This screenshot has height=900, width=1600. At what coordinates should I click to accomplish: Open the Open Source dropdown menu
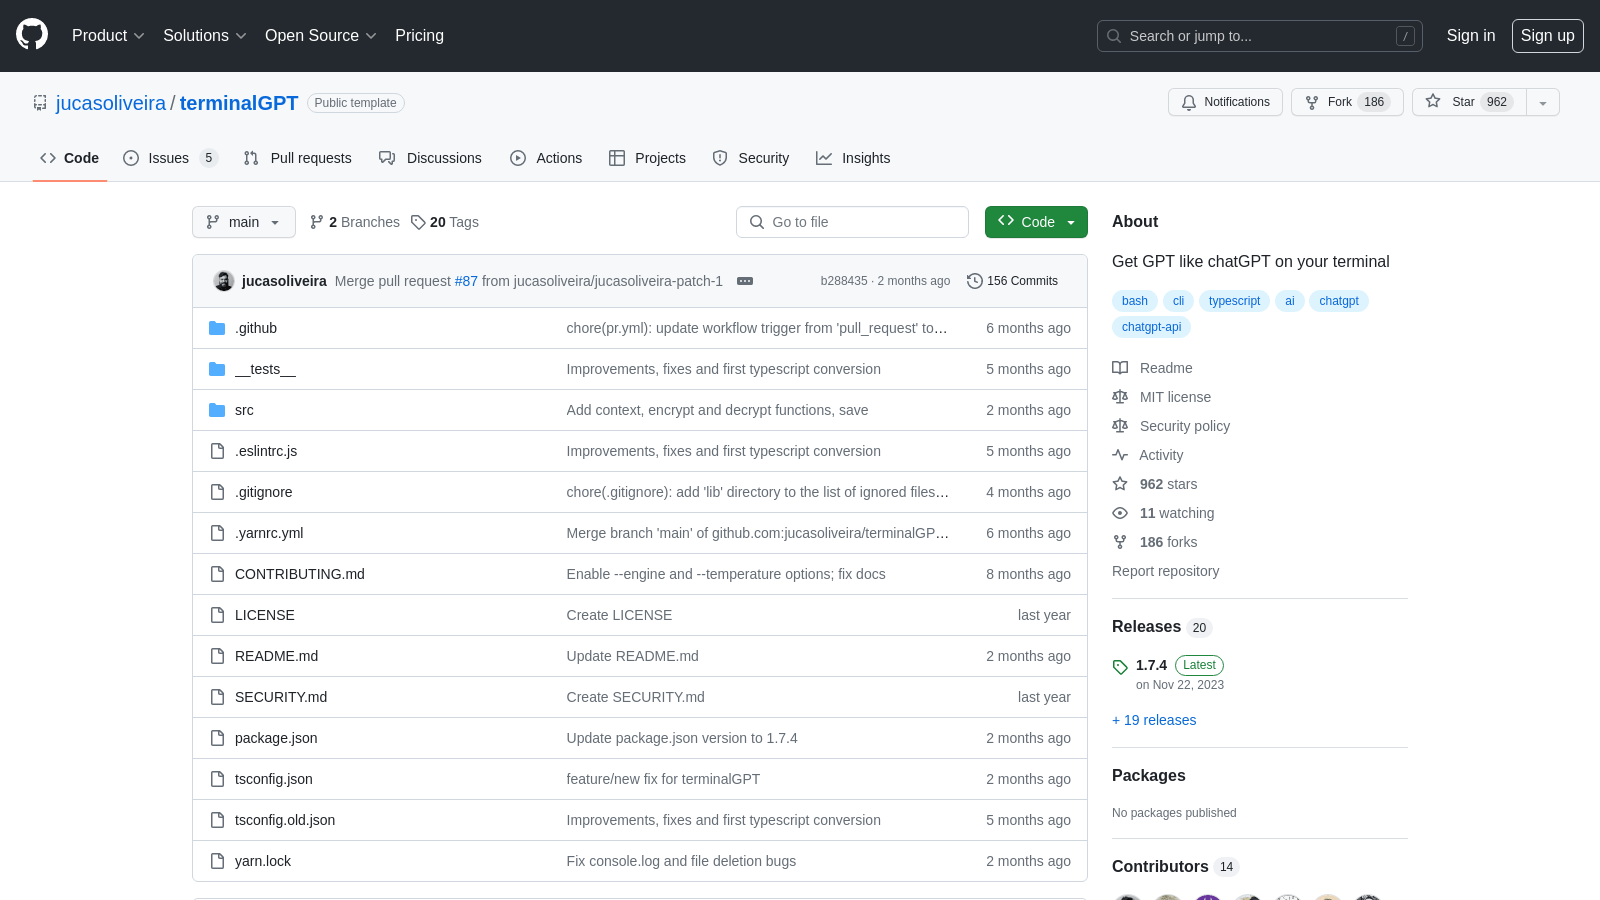320,36
